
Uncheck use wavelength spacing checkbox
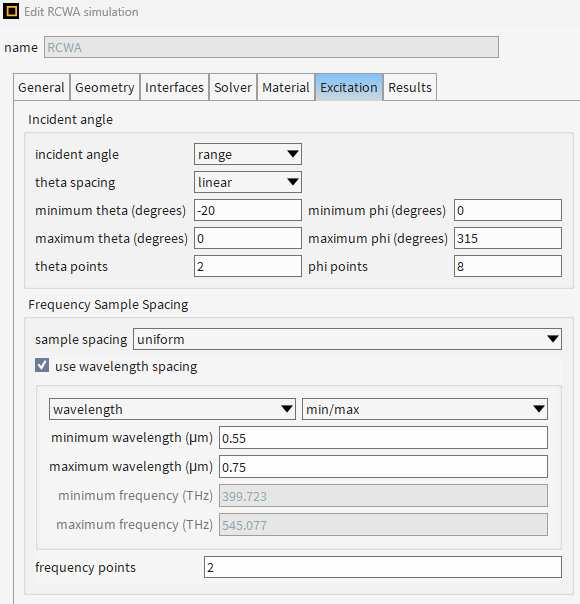42,365
